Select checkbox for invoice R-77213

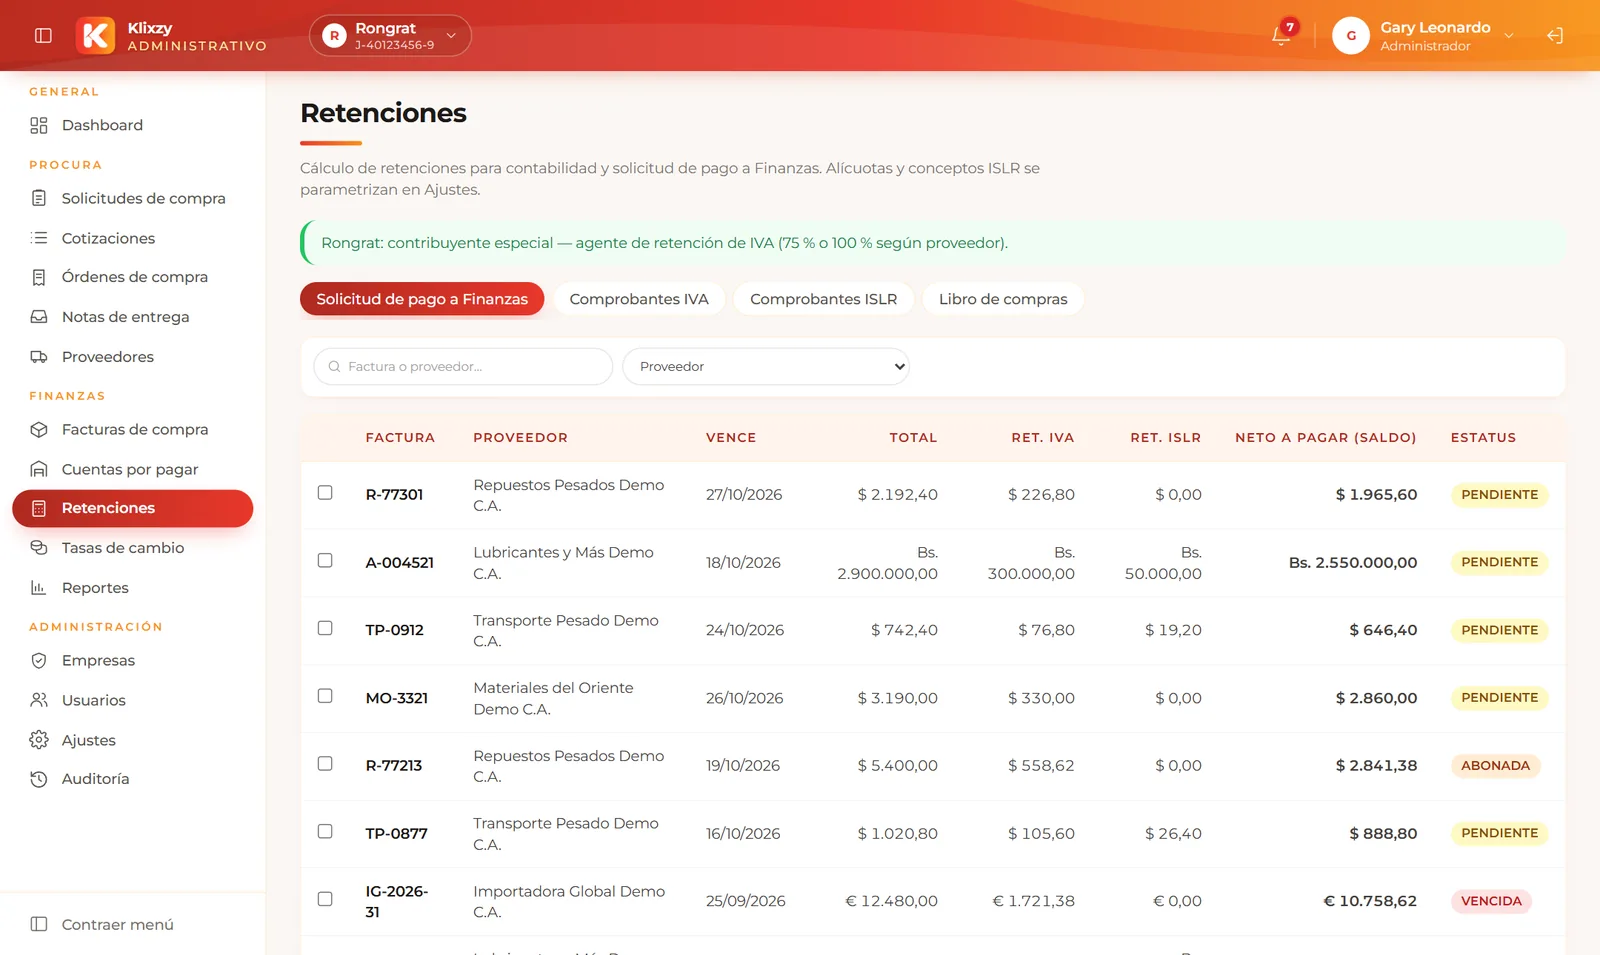[325, 763]
